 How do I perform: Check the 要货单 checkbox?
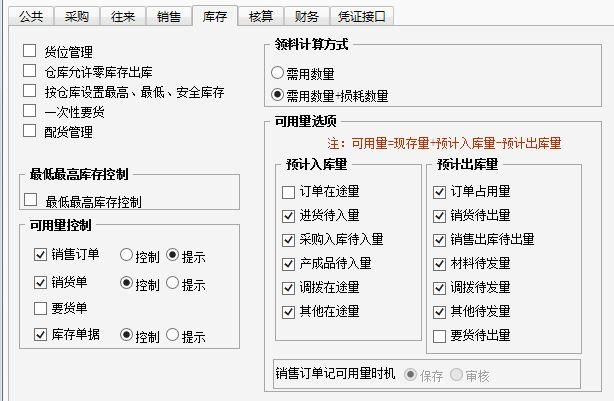tap(40, 308)
